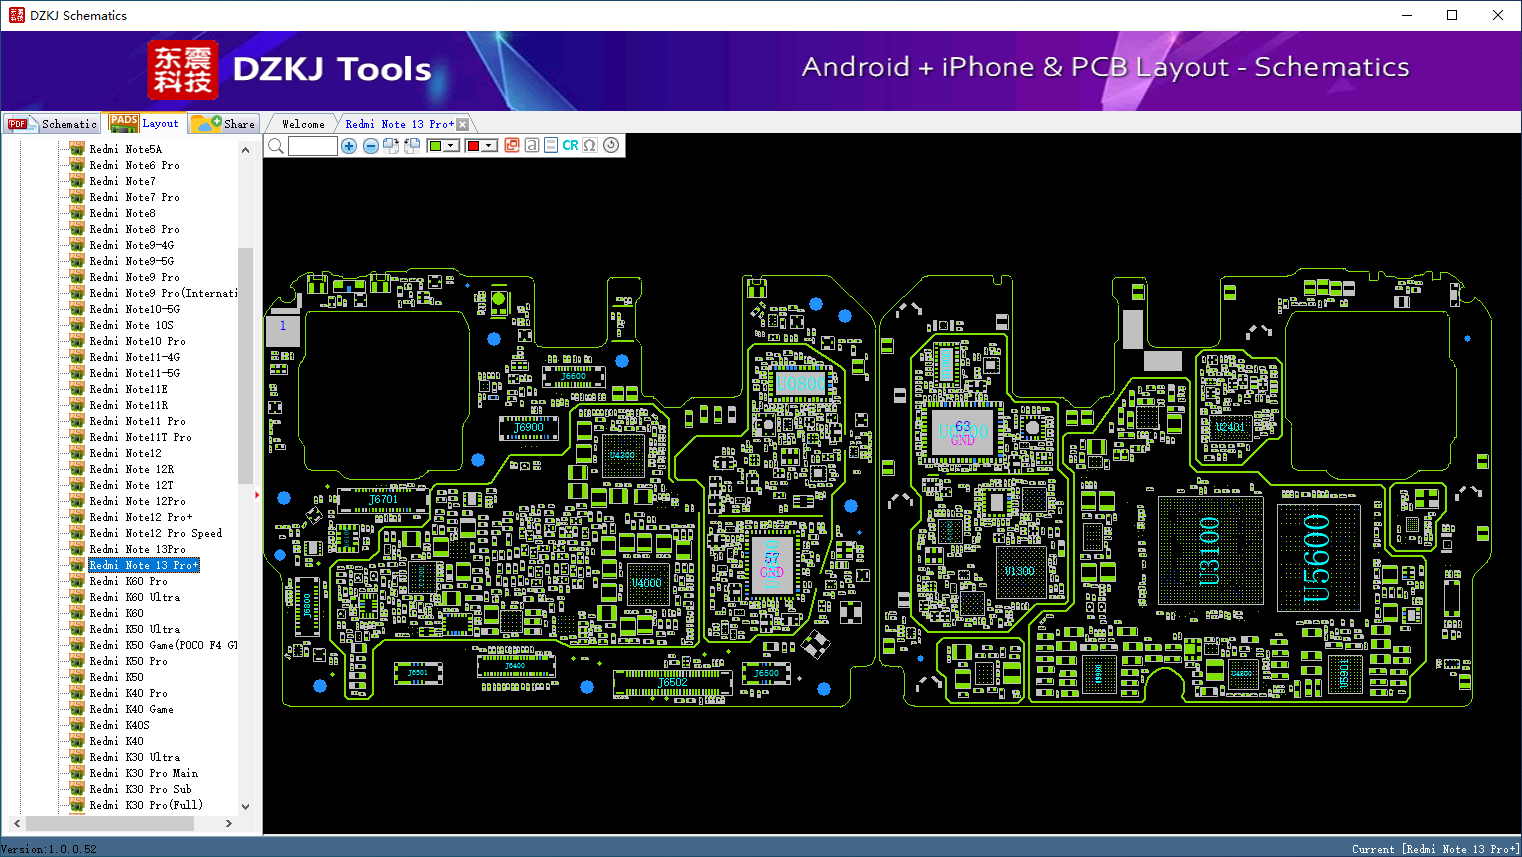Screen dimensions: 1522x857
Task: Zoom out with the blue minus button
Action: pos(371,146)
